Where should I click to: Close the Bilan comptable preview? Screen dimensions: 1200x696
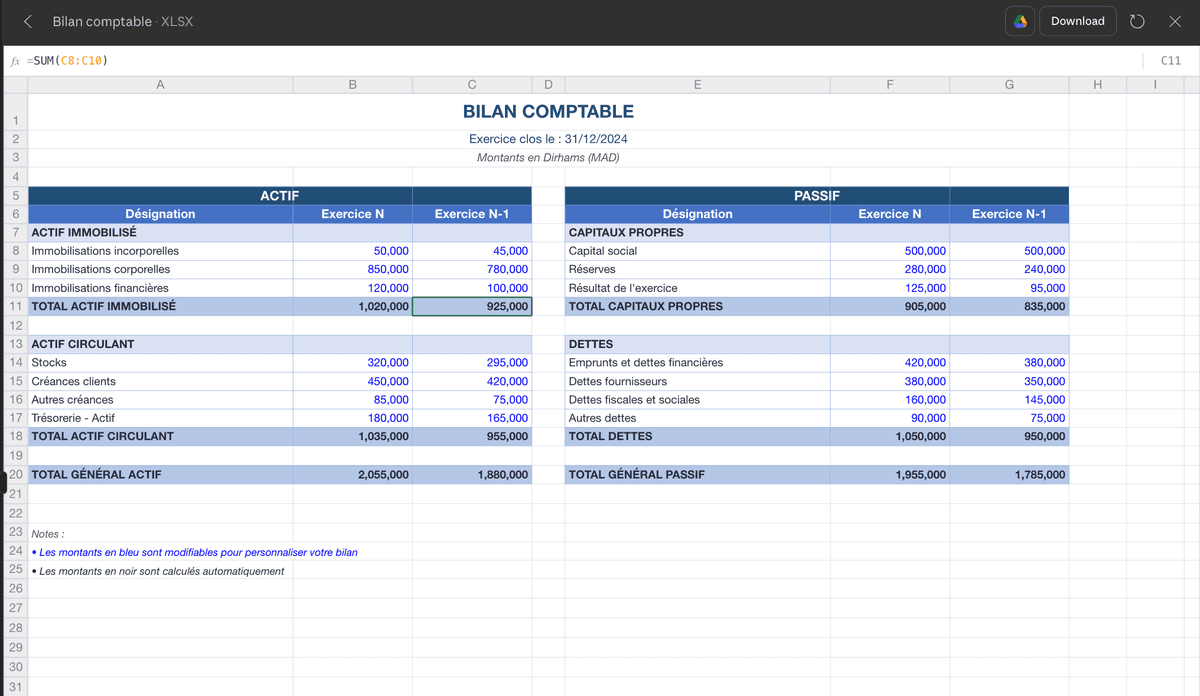[1176, 21]
